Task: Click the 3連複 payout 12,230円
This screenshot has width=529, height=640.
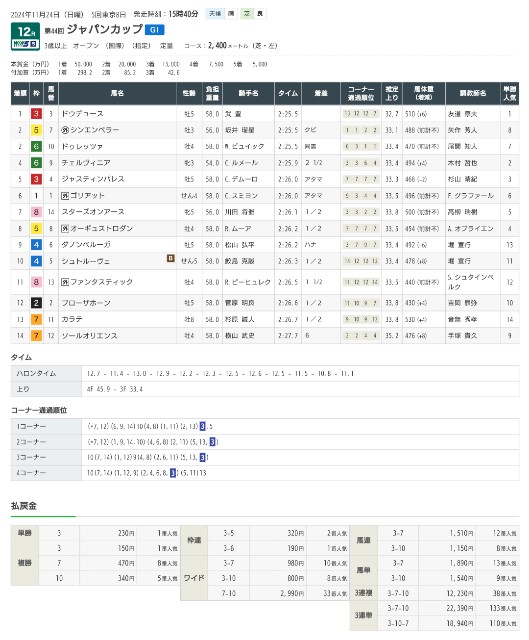Action: click(x=459, y=593)
